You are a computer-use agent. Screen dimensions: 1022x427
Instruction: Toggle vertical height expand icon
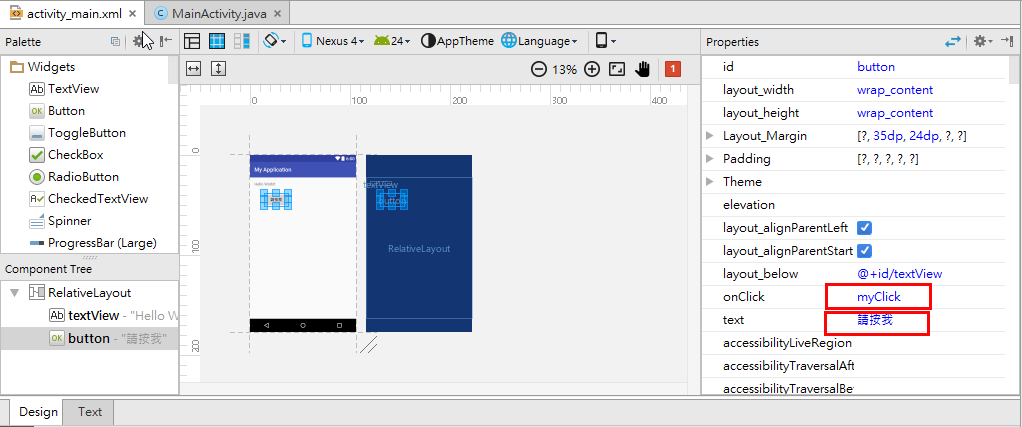coord(218,68)
